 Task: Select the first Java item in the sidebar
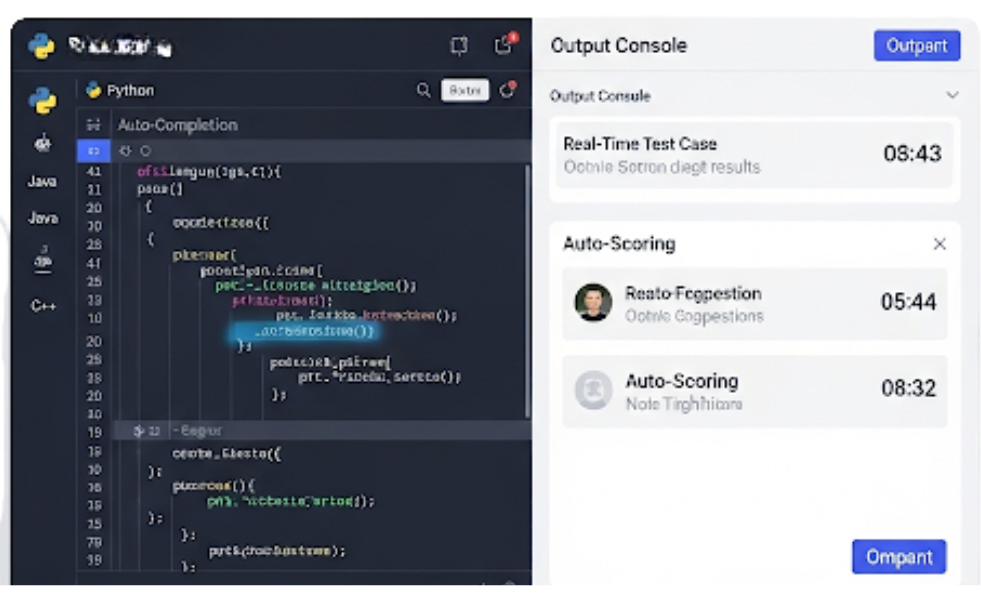(x=42, y=182)
